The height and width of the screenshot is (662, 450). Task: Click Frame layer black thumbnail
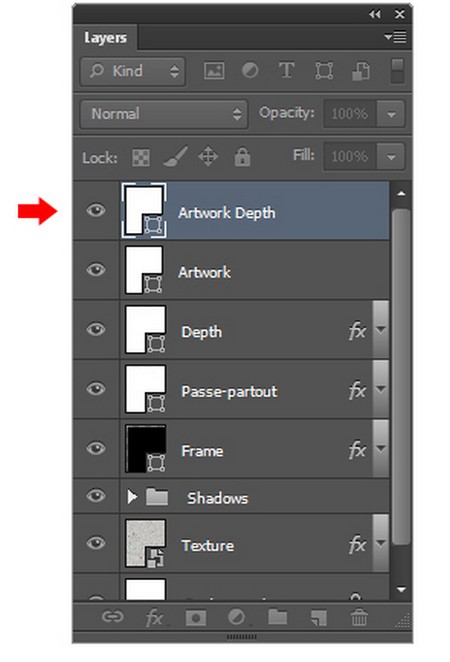tap(145, 449)
